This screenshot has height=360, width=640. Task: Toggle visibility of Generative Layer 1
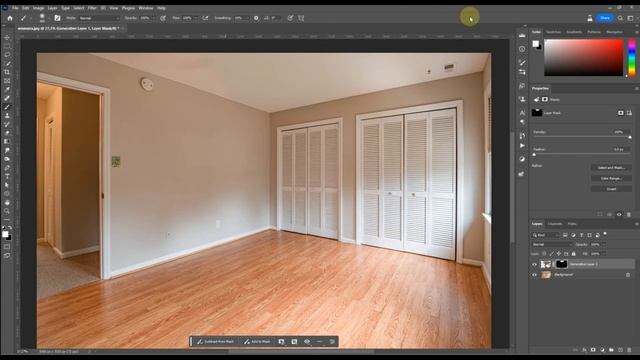pyautogui.click(x=534, y=264)
